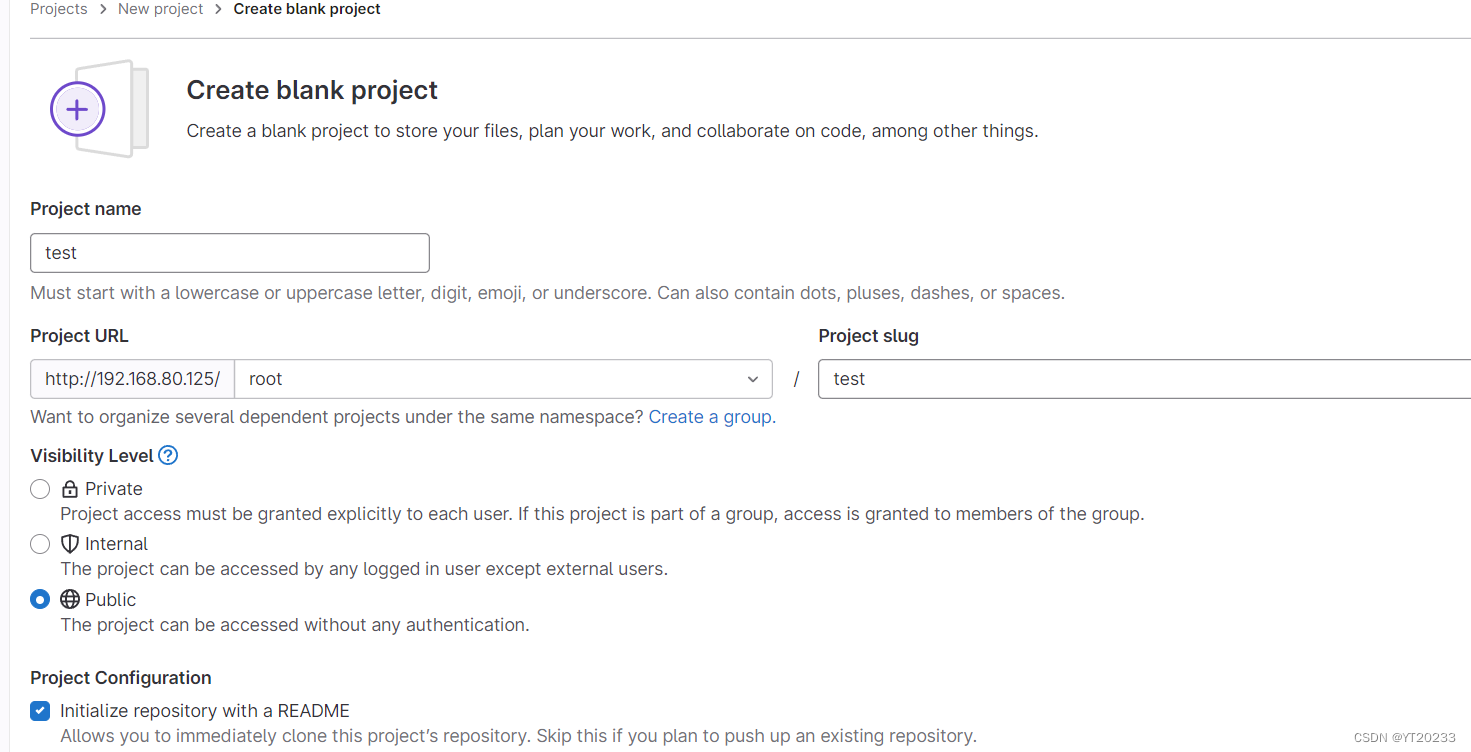Click the Create blank project heading
Viewport: 1471px width, 752px height.
tap(312, 90)
